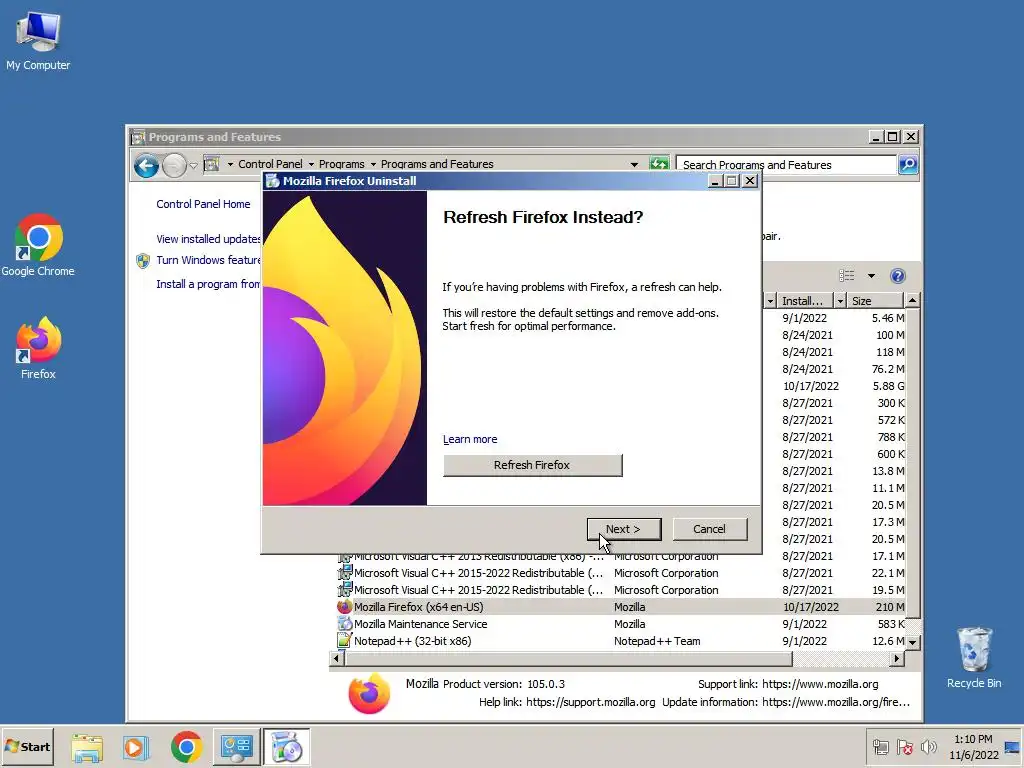
Task: Click the https://www.mozilla.org support link text
Action: point(820,684)
